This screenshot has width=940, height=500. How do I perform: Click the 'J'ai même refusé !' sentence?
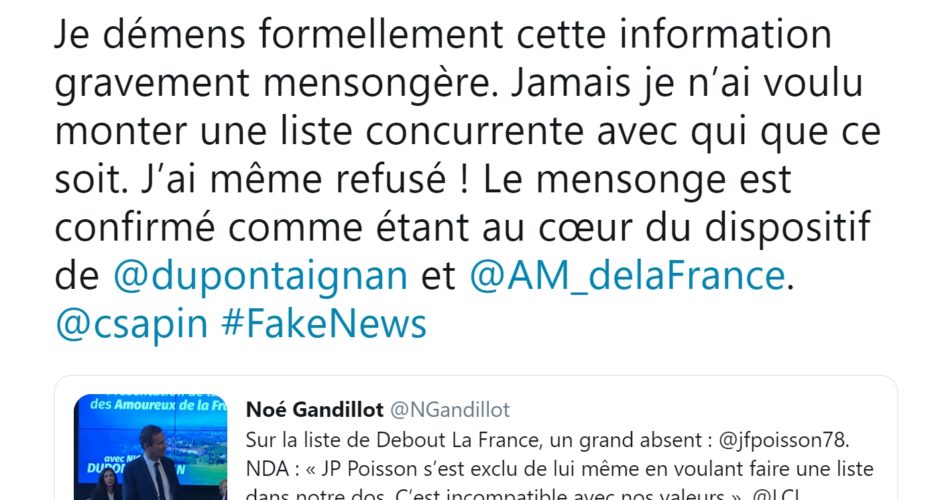click(x=305, y=180)
